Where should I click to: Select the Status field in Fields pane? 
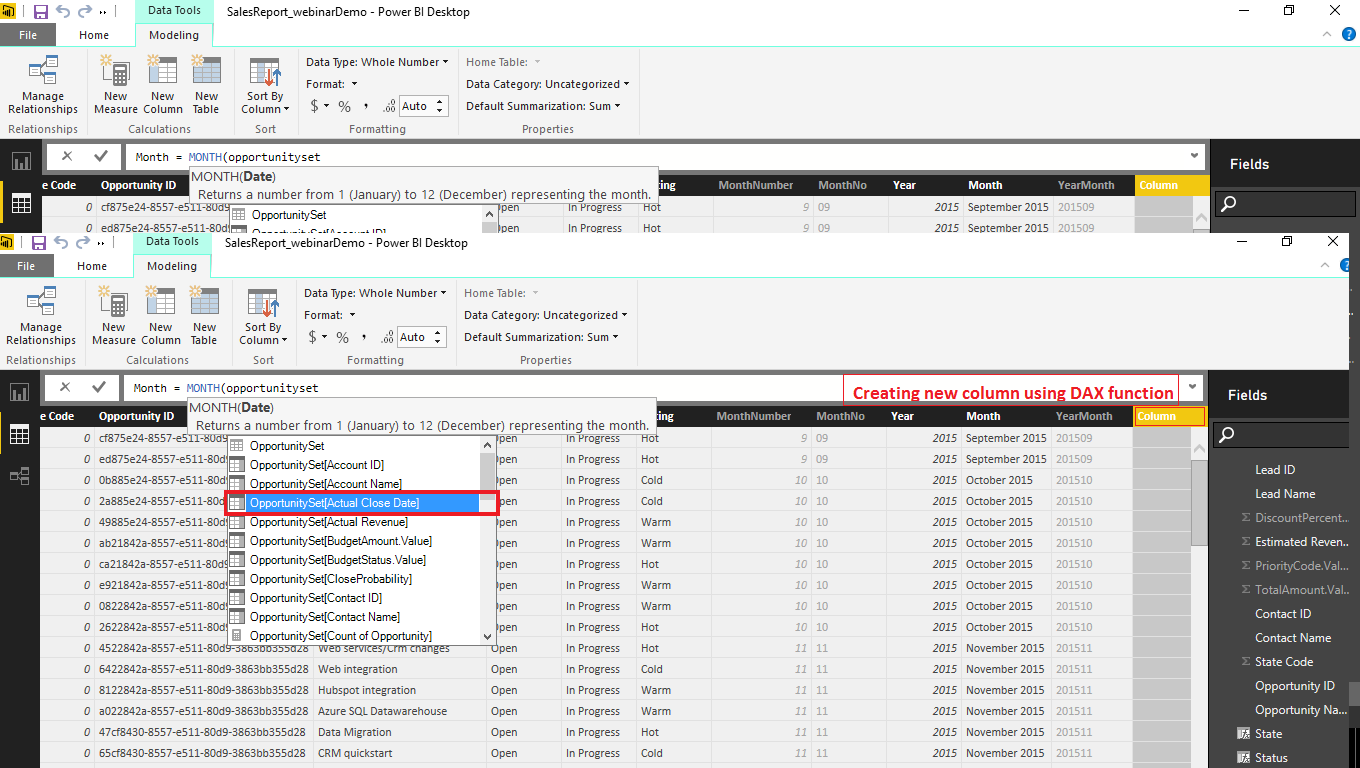click(x=1271, y=758)
